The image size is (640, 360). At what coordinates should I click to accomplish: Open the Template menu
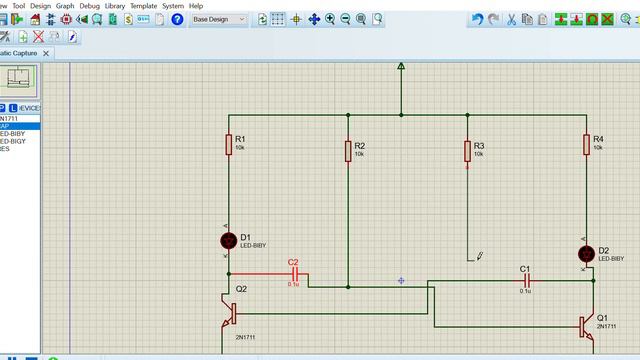pyautogui.click(x=143, y=6)
